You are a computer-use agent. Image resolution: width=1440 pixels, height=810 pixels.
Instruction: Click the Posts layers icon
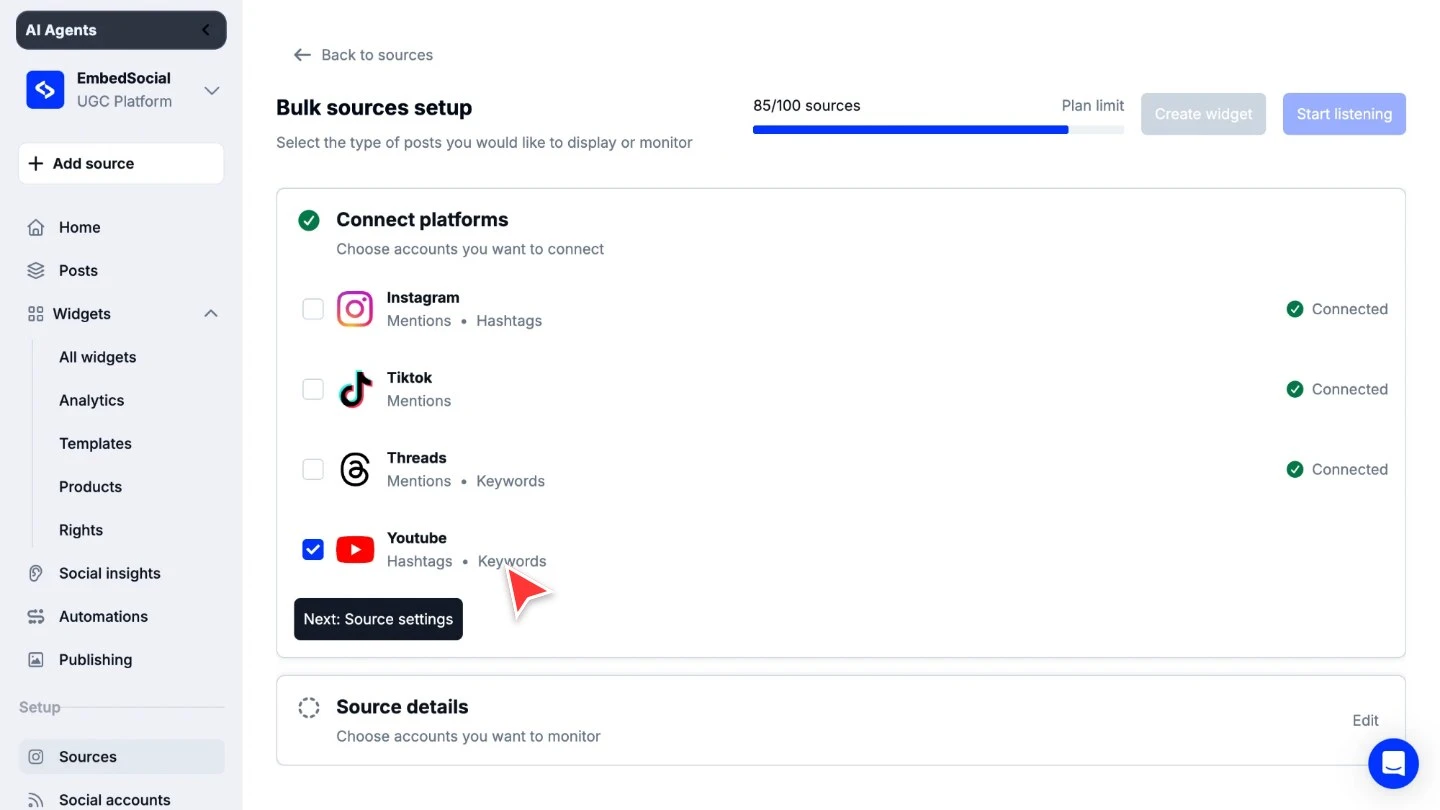pyautogui.click(x=36, y=270)
